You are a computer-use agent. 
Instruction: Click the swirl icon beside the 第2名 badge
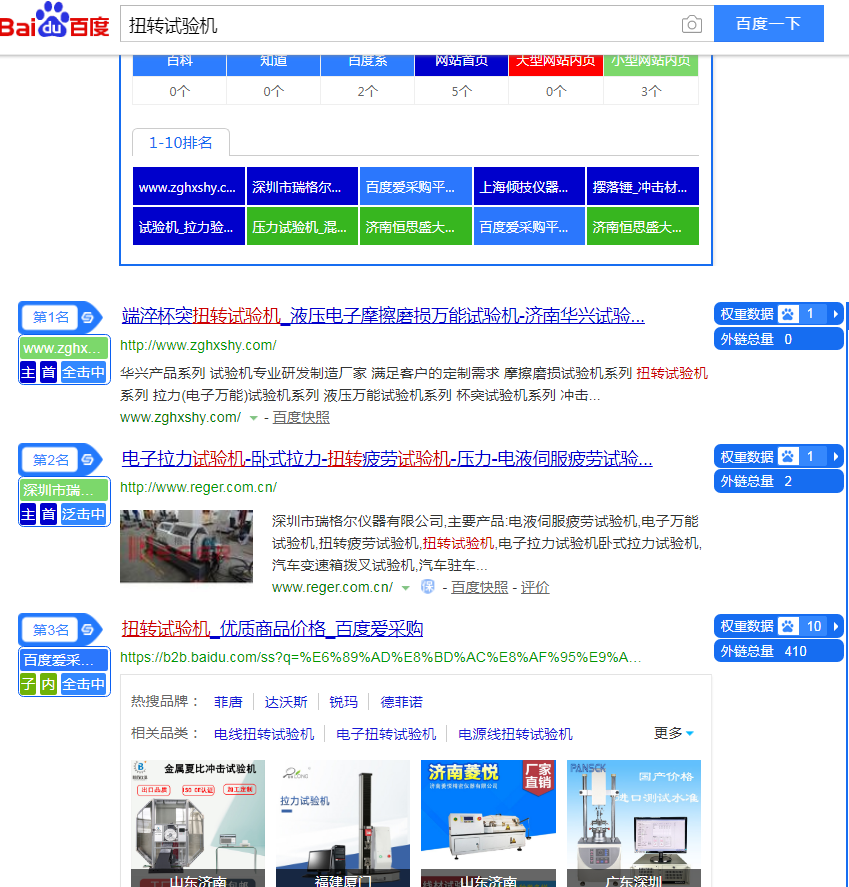[x=88, y=459]
